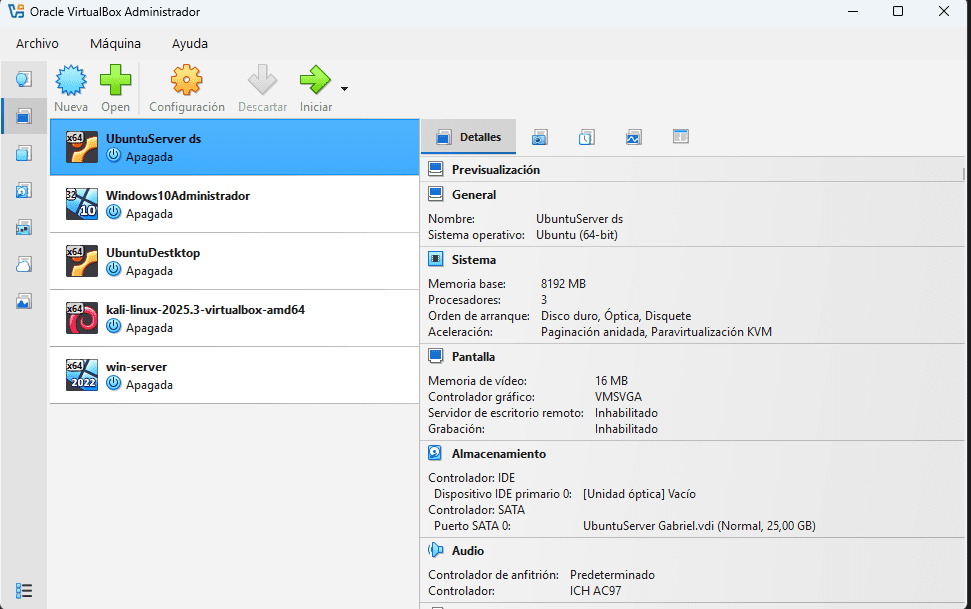Open the Extensions tool in left sidebar
This screenshot has width=971, height=609.
pos(24,153)
